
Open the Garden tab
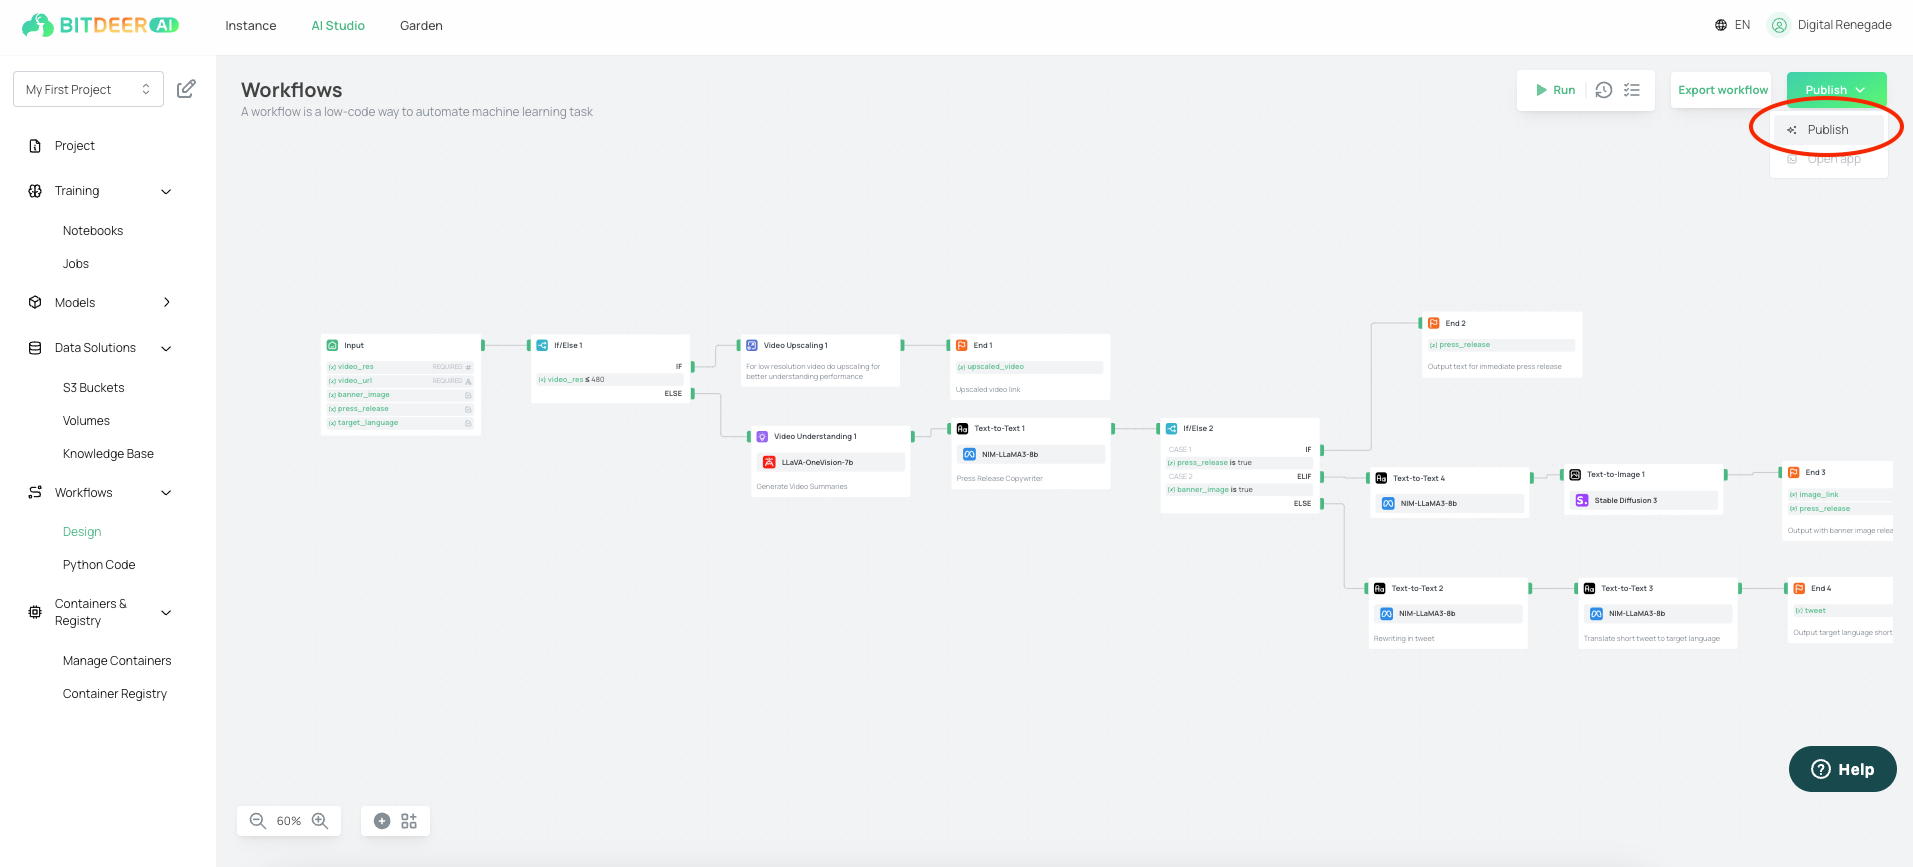(421, 25)
